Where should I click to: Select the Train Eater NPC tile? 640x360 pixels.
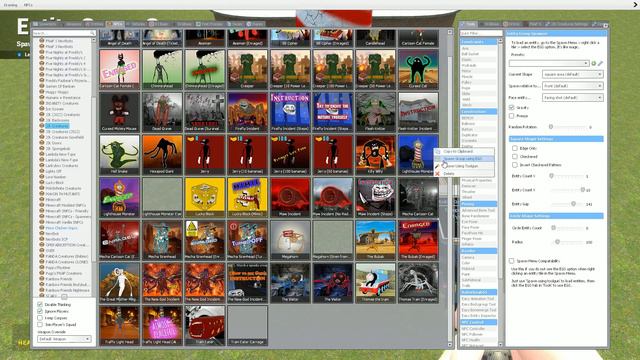pos(204,325)
